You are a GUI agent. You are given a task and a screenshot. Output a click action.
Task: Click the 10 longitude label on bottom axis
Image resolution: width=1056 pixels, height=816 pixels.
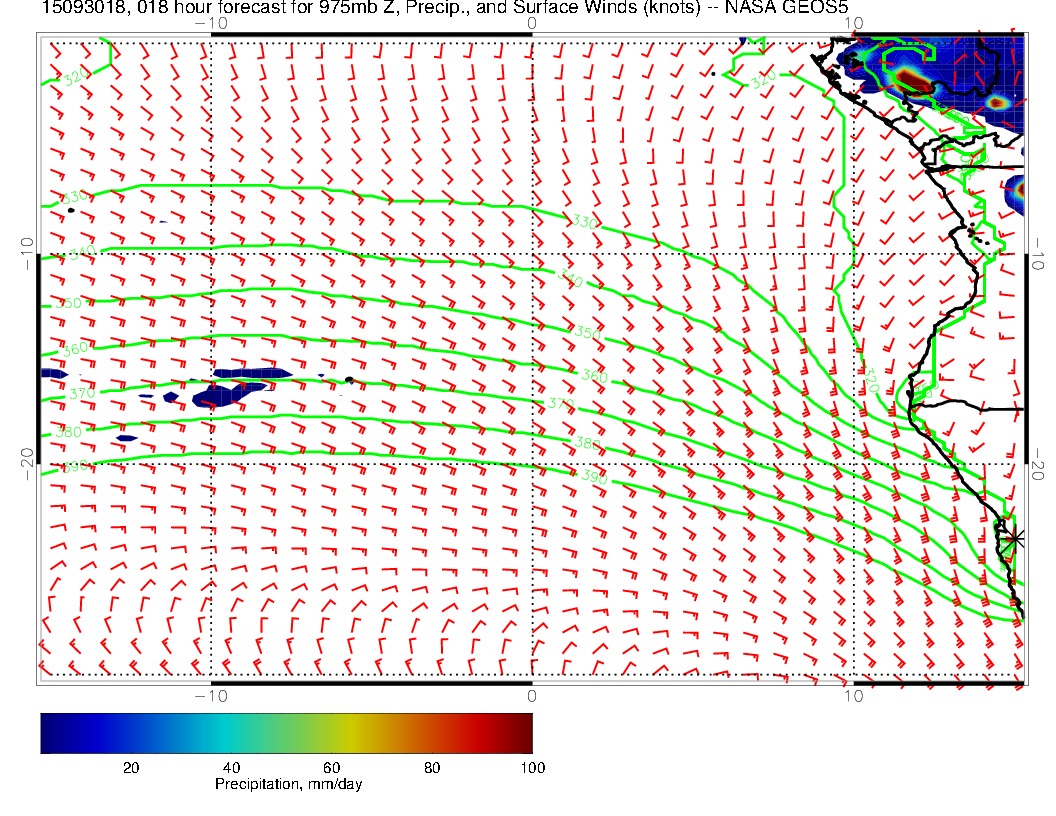point(852,695)
